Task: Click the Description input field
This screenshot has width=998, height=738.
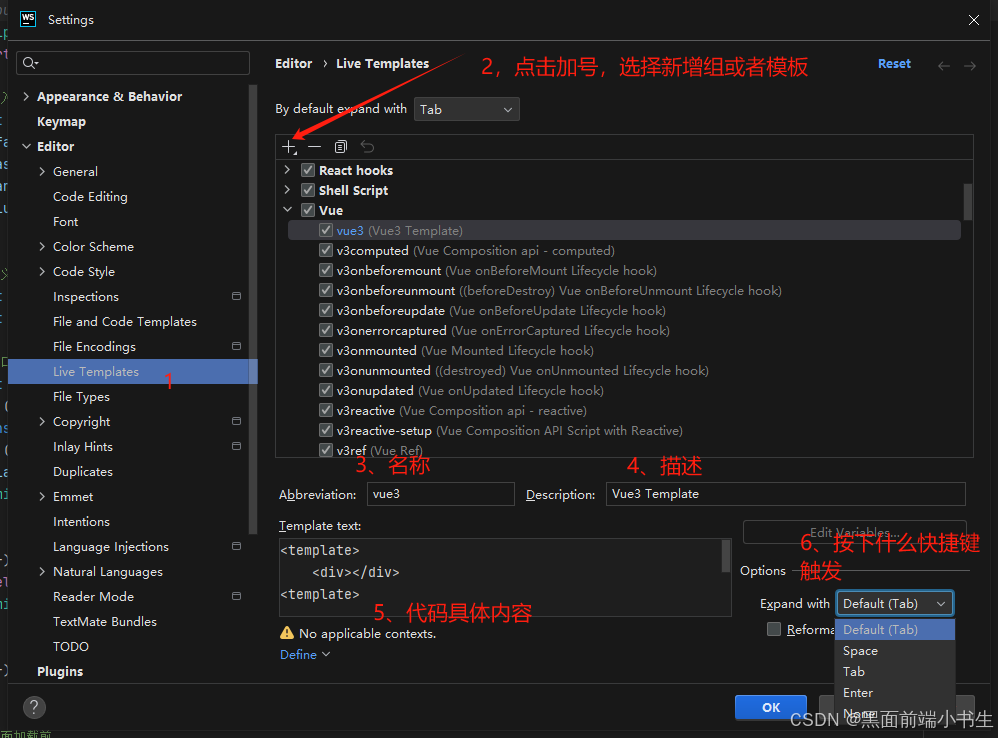Action: pyautogui.click(x=785, y=494)
